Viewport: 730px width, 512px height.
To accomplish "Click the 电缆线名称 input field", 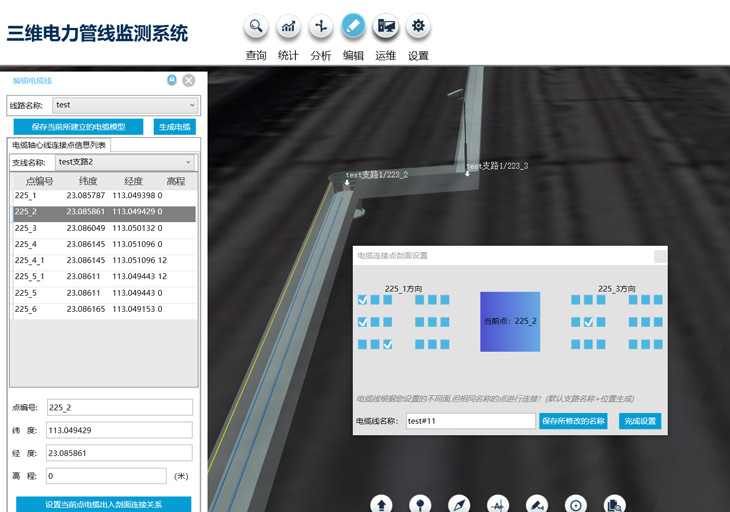I will coord(471,421).
